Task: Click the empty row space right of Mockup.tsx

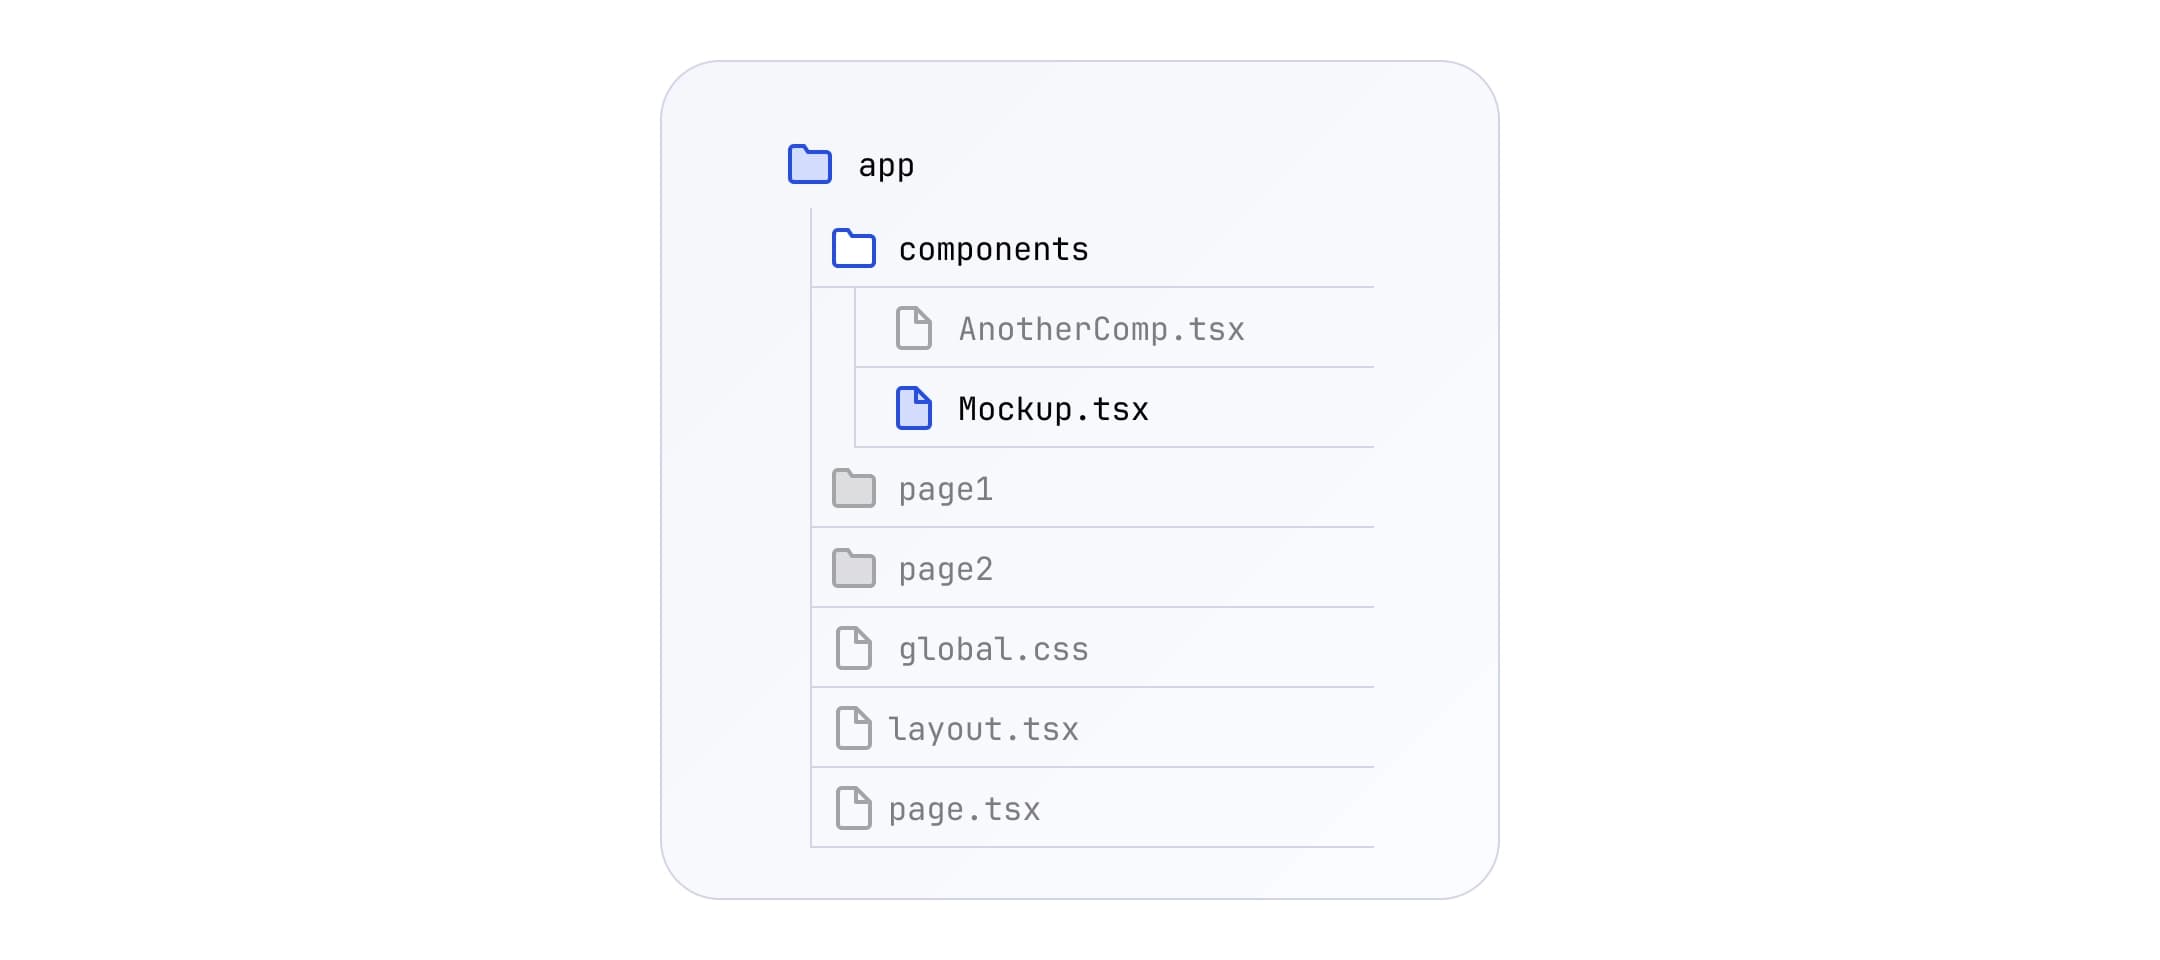Action: click(x=1270, y=408)
